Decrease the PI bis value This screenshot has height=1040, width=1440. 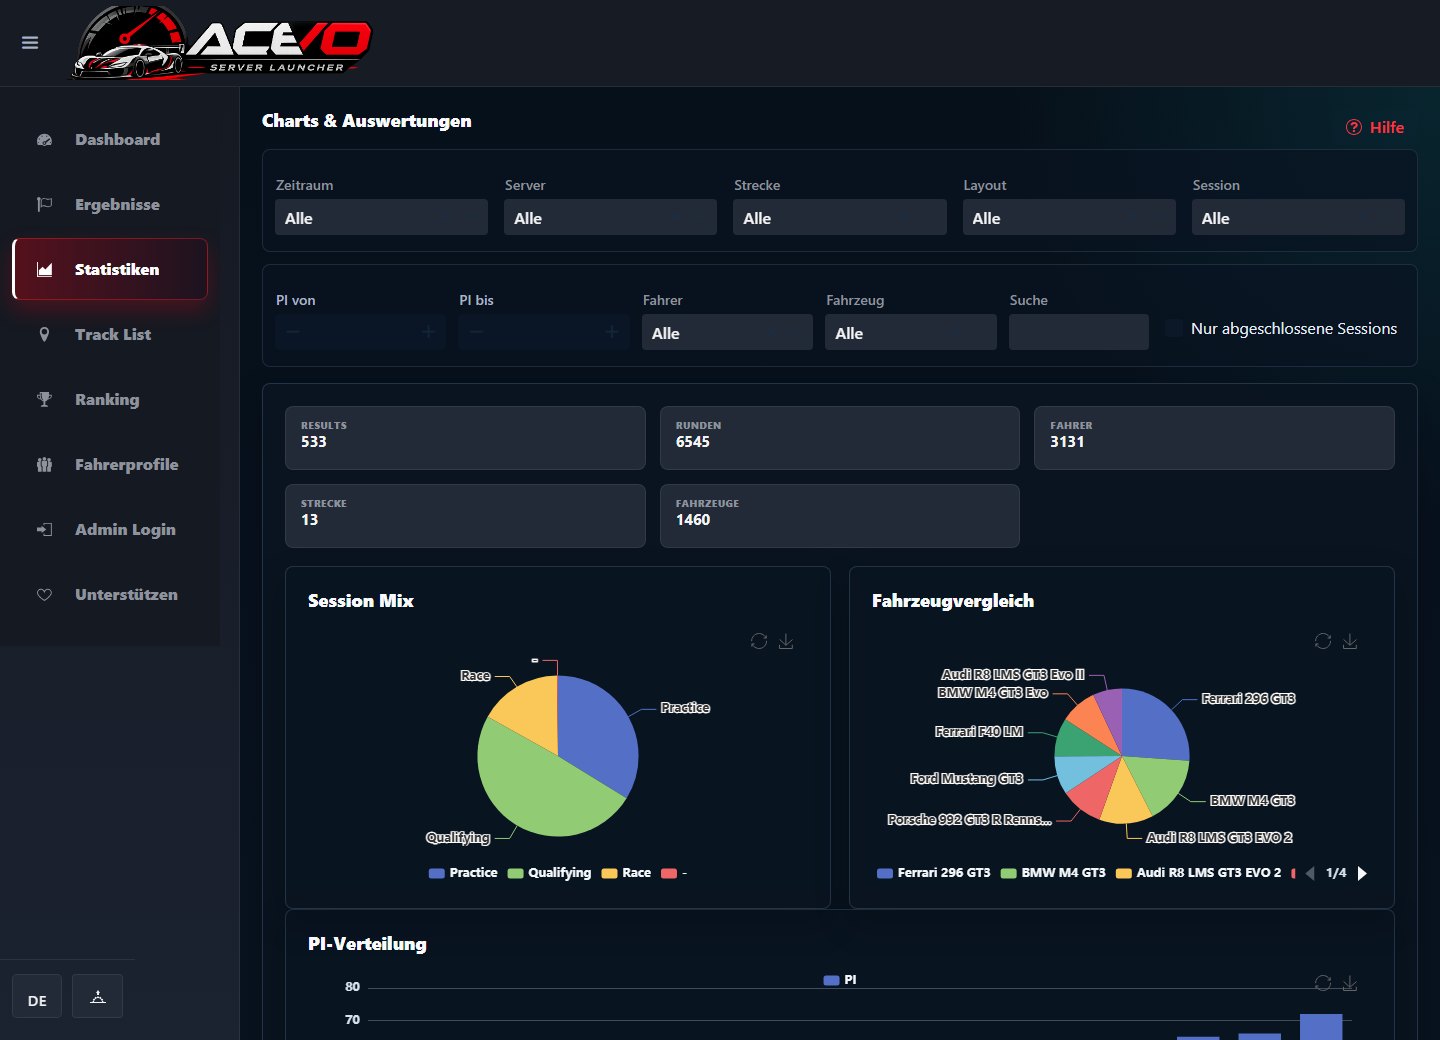point(476,332)
